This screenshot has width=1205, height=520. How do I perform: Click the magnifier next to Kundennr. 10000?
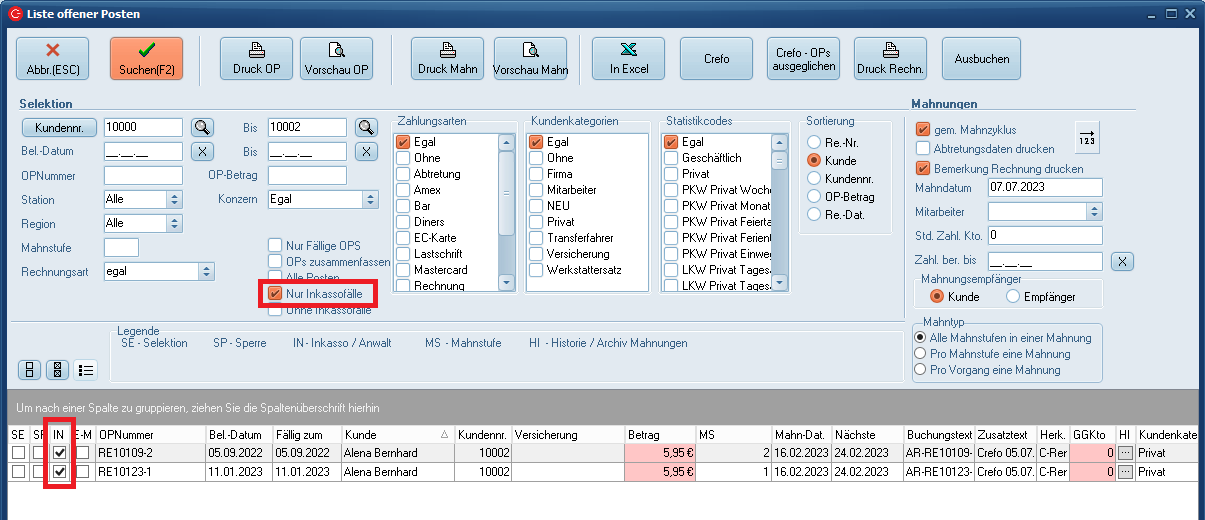[203, 127]
